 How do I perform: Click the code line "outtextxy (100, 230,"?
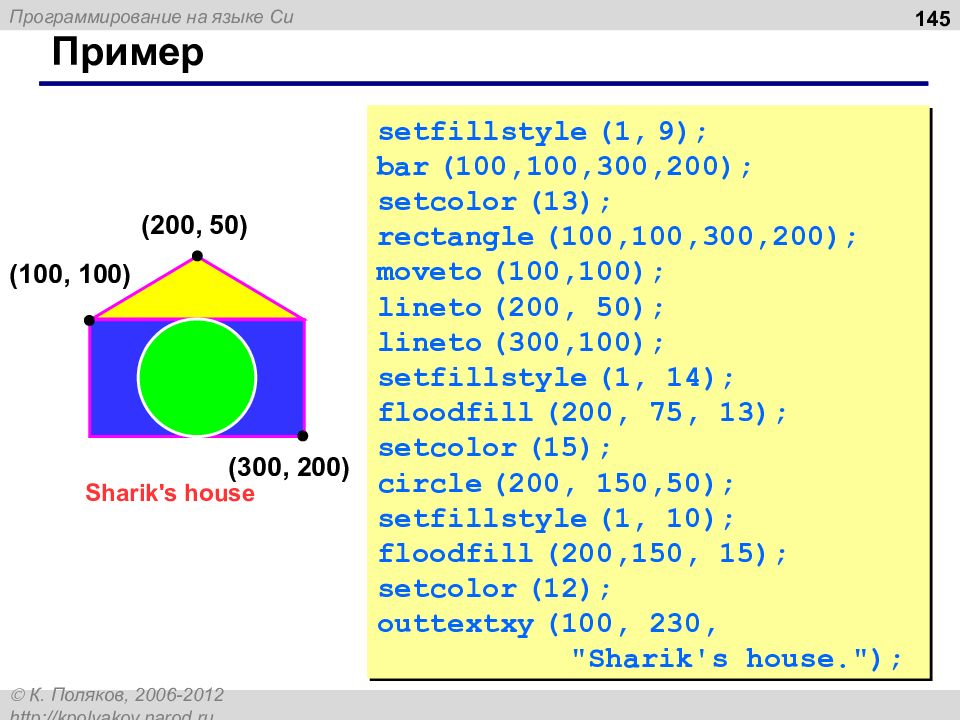pos(547,624)
